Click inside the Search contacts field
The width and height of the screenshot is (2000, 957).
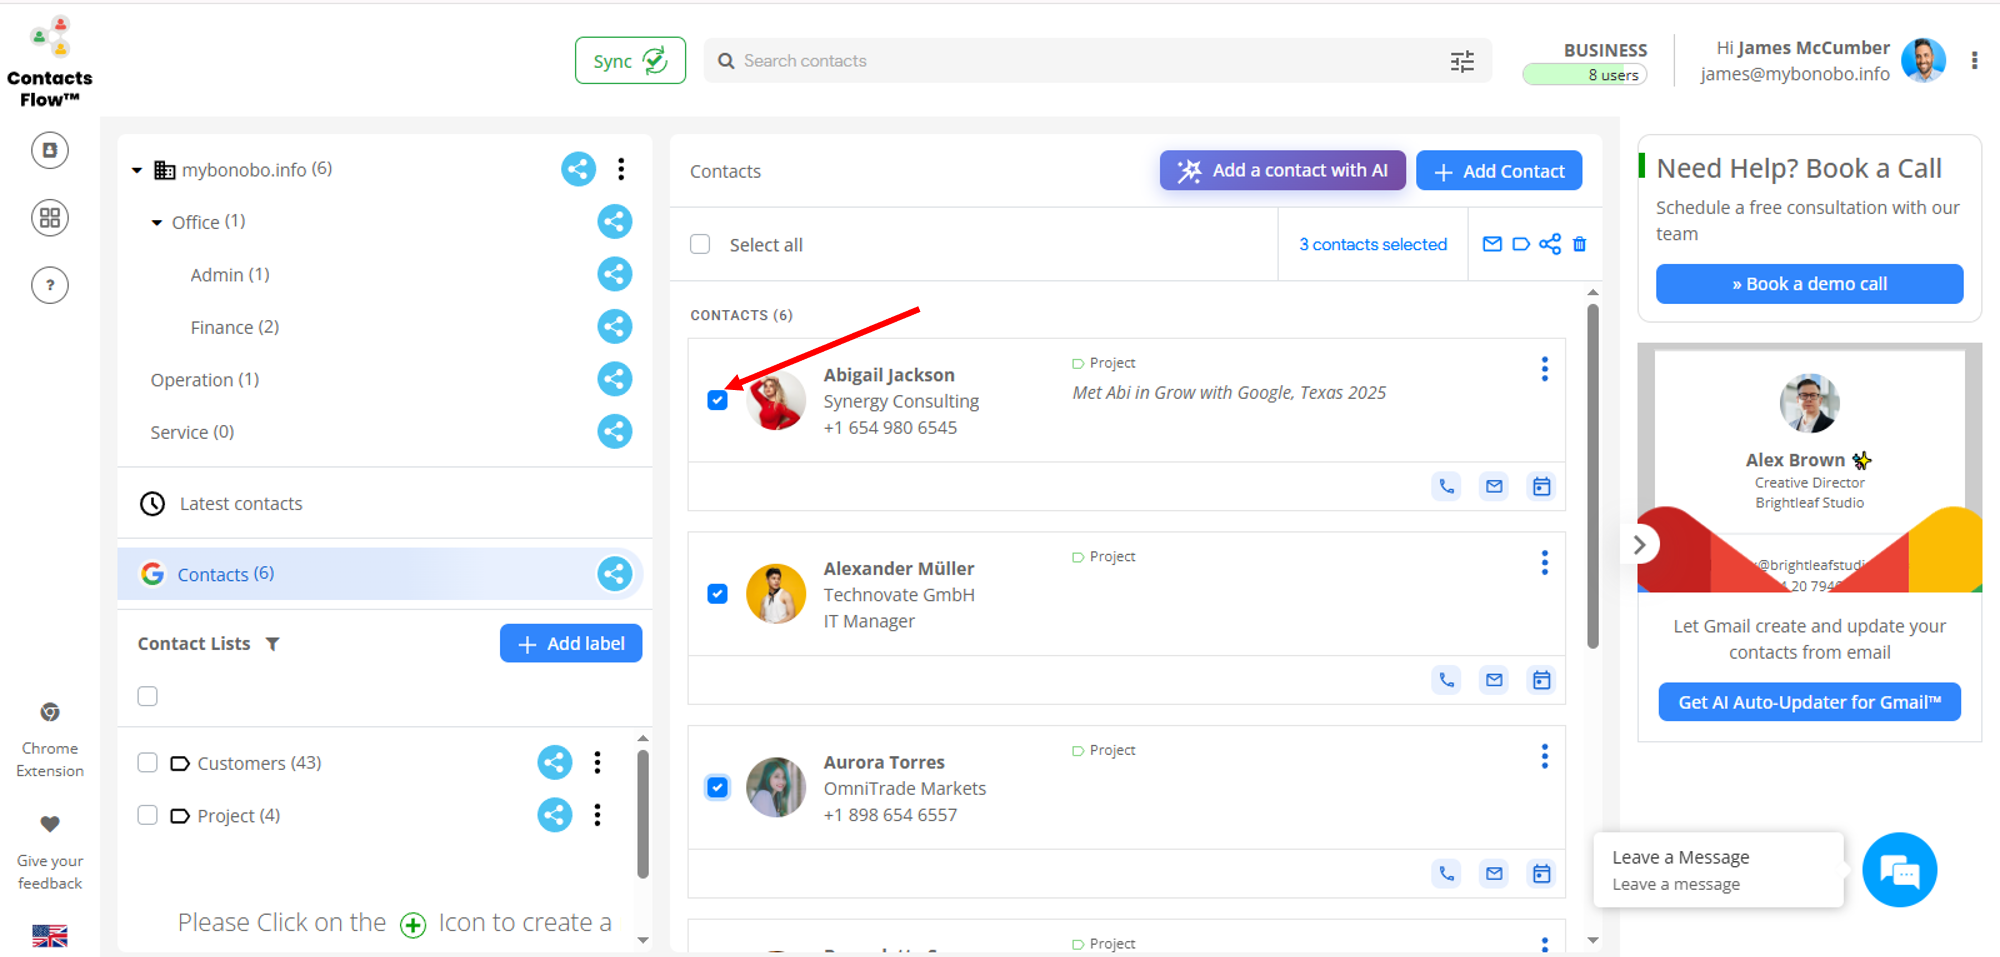[x=1000, y=60]
